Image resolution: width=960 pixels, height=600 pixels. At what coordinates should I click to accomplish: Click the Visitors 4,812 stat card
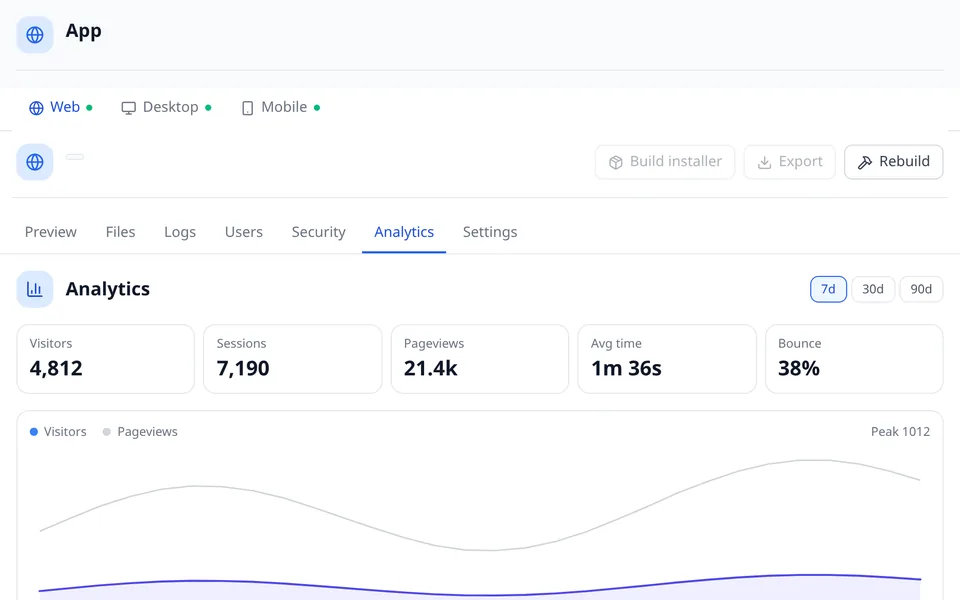pos(105,359)
